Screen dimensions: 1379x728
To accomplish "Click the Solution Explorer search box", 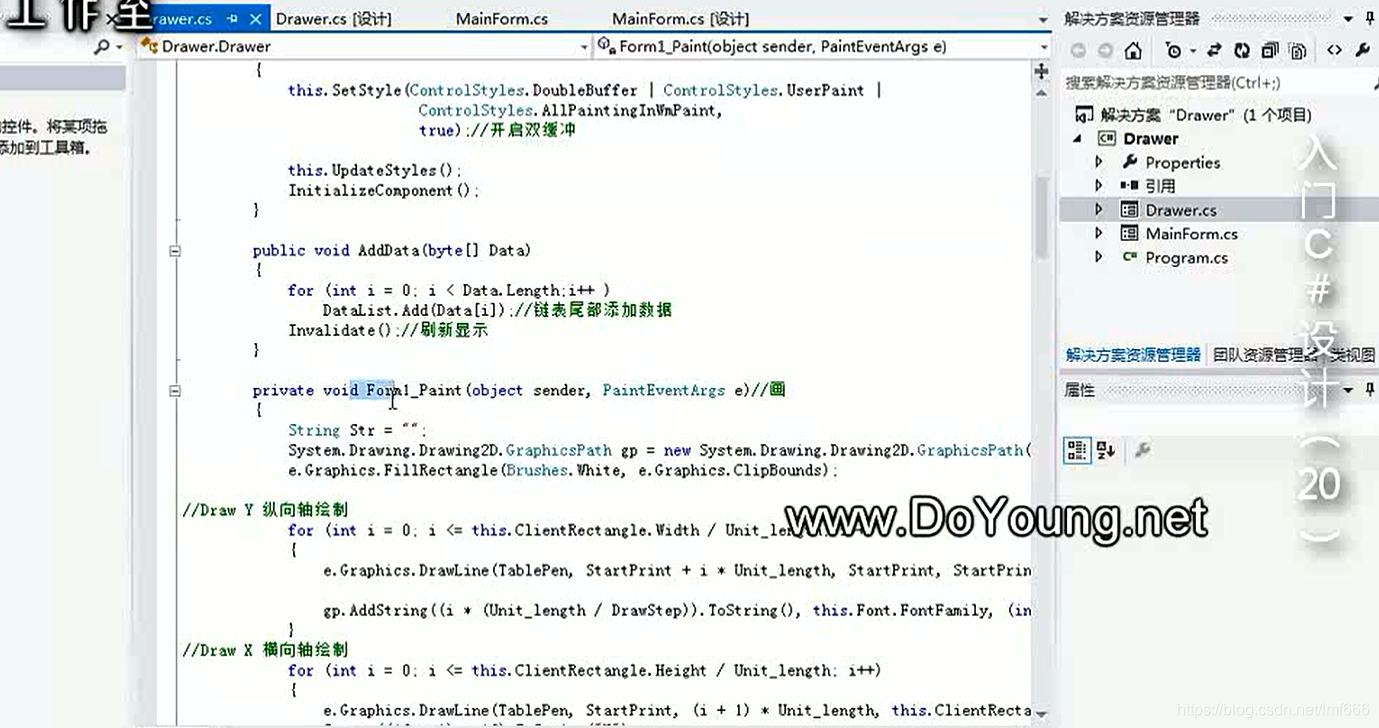I will (x=1219, y=83).
